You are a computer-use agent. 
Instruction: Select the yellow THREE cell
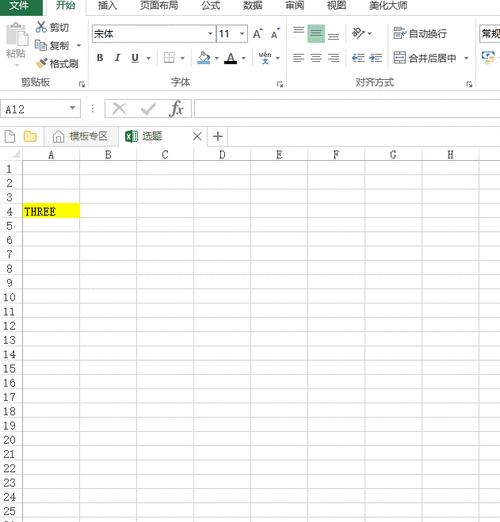coord(51,211)
